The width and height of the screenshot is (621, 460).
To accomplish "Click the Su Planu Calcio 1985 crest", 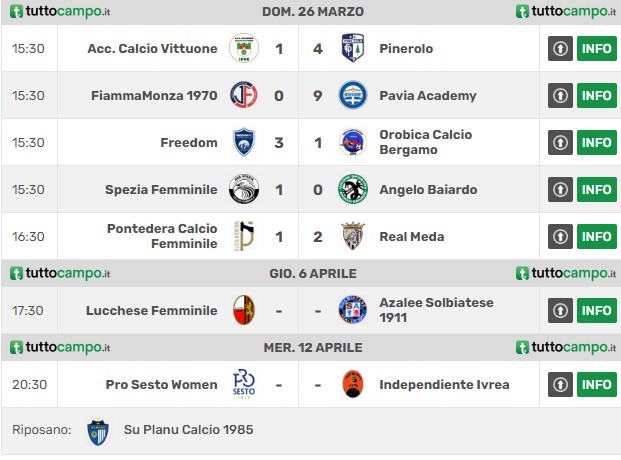I will [x=98, y=431].
